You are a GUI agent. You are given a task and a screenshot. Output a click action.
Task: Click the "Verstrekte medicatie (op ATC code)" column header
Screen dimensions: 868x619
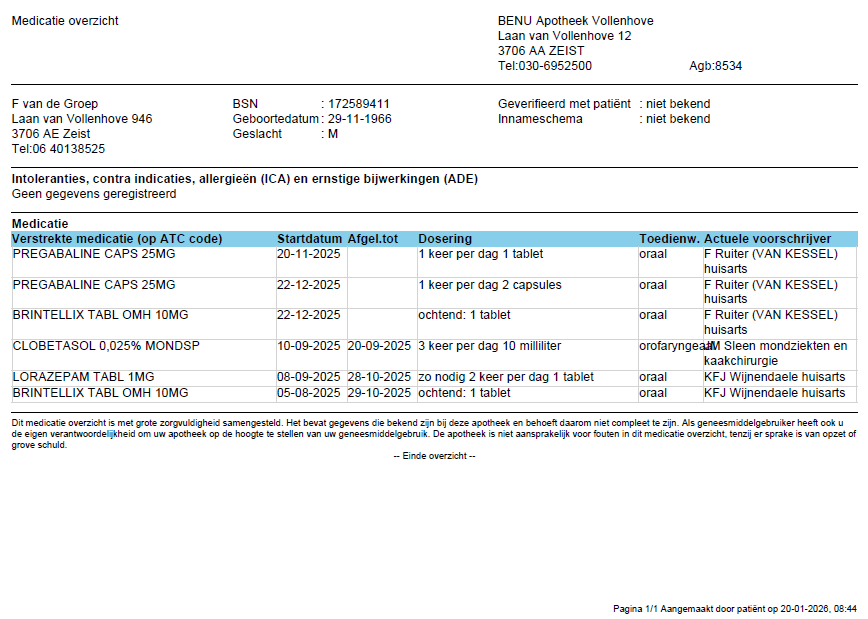(x=117, y=239)
